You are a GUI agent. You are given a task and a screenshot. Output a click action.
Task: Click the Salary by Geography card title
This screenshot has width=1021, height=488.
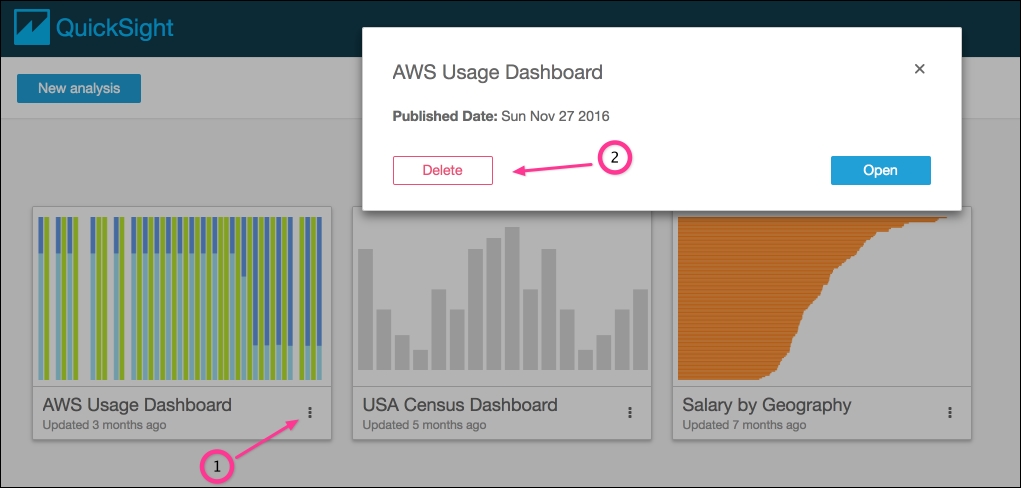766,405
